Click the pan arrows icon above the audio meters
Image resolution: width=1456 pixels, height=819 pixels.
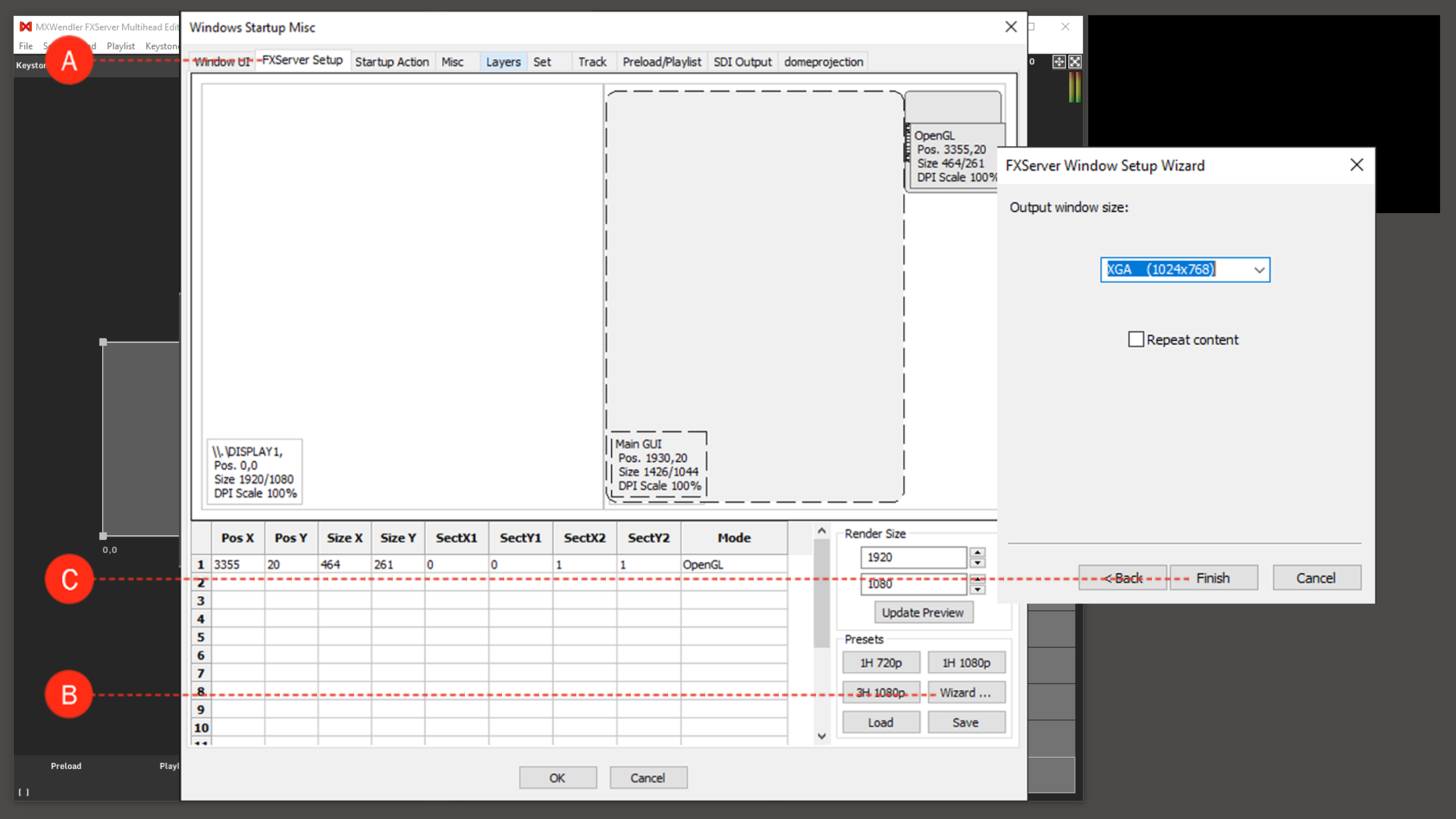tap(1058, 62)
